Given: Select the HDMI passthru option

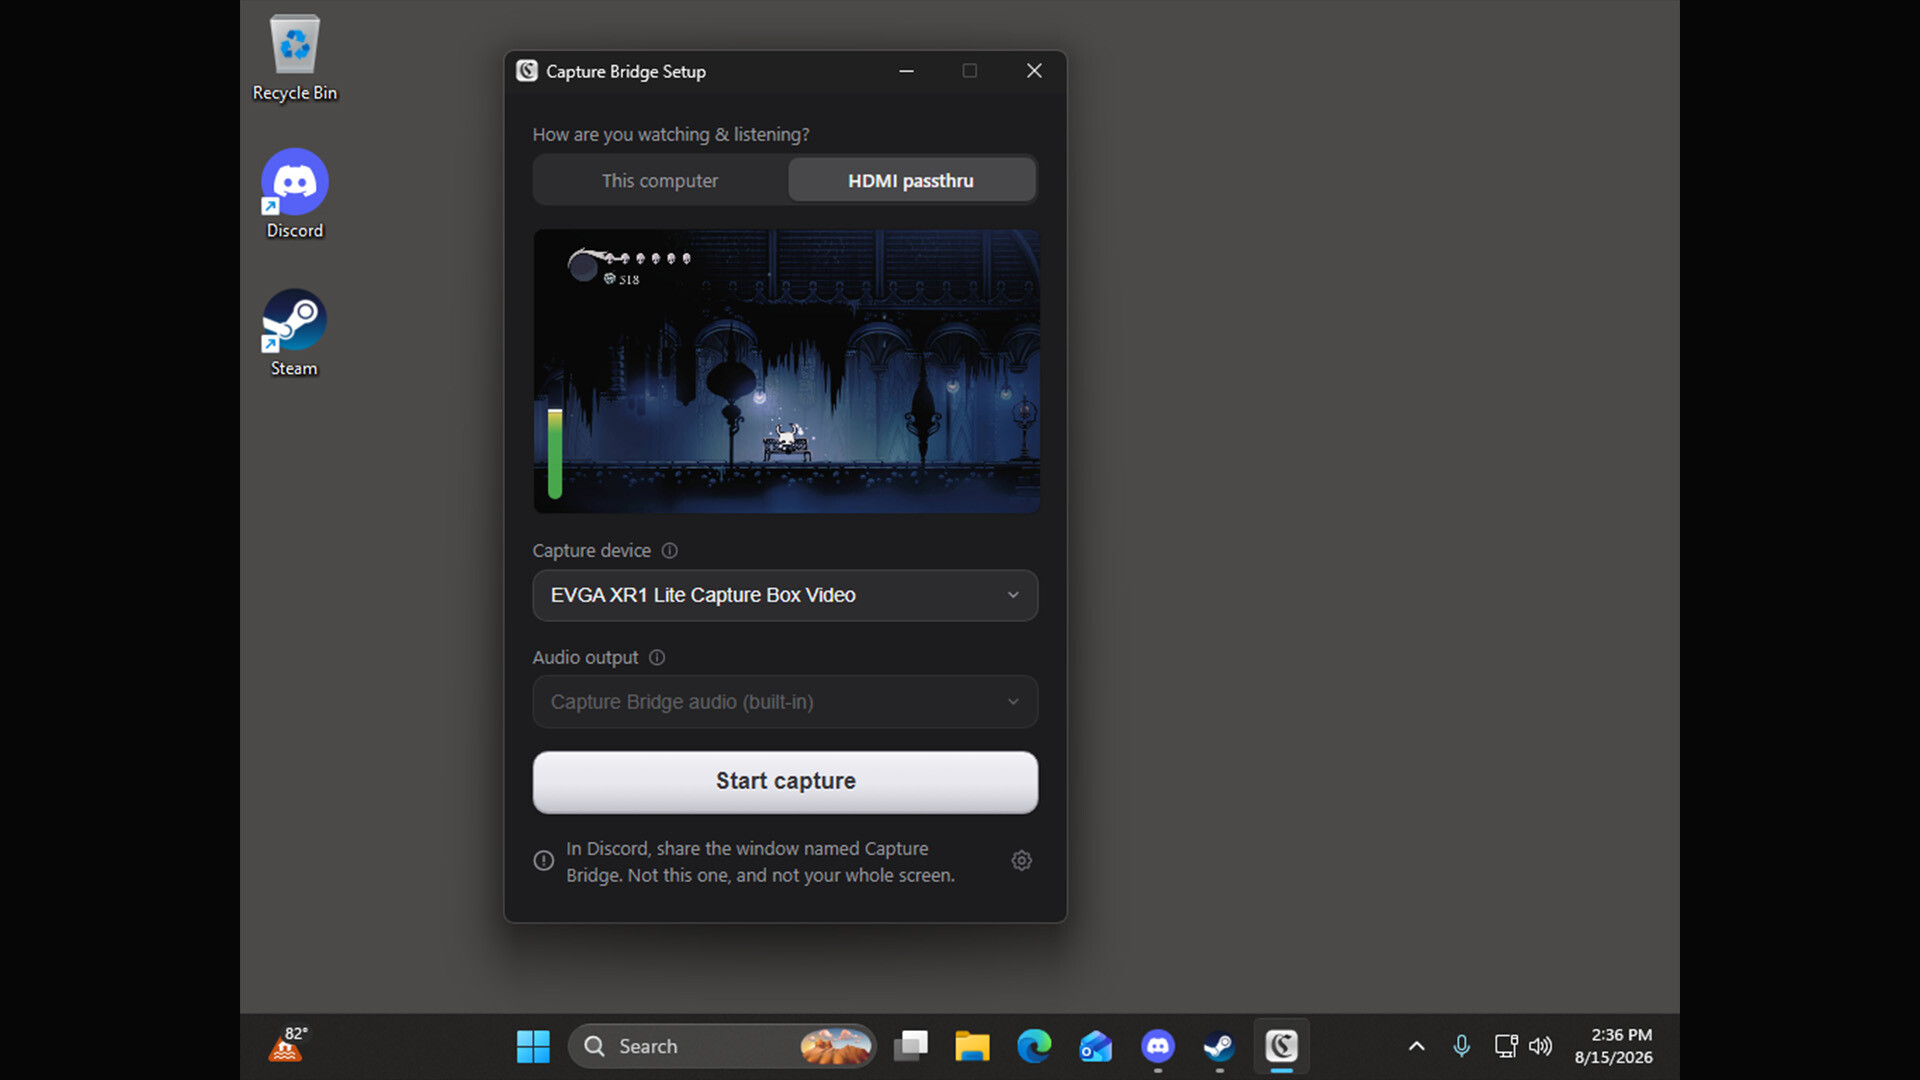Looking at the screenshot, I should coord(911,181).
